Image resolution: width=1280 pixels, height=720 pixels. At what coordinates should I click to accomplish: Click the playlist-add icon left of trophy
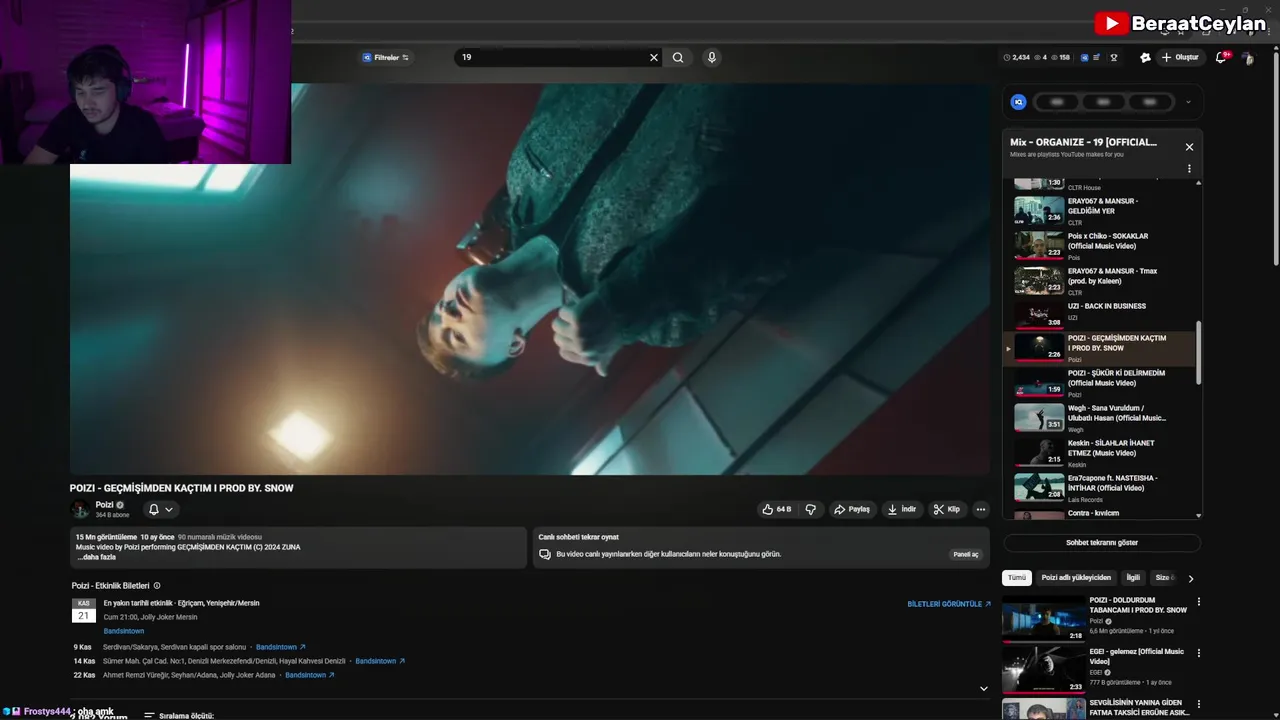pyautogui.click(x=1097, y=58)
